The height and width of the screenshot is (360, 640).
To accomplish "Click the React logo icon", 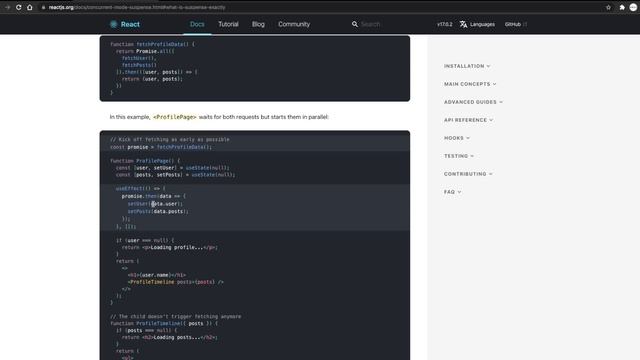I will (113, 24).
